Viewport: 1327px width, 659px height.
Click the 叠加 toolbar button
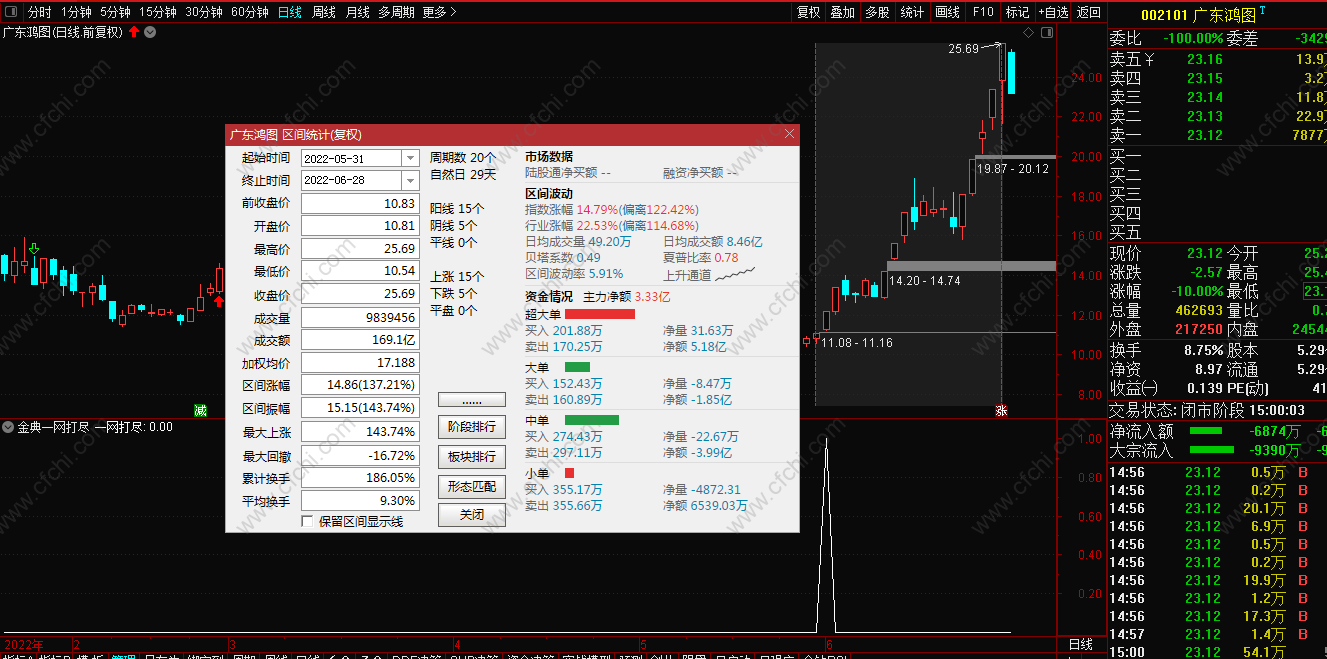(843, 12)
